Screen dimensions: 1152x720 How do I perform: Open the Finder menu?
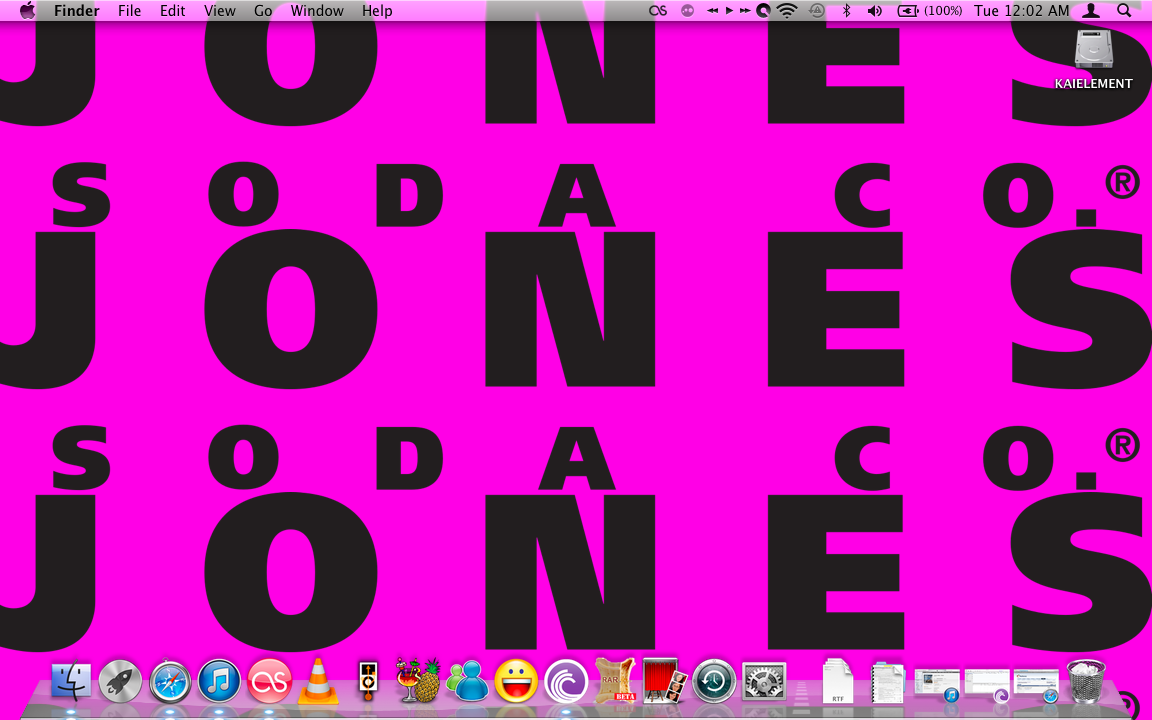(76, 10)
